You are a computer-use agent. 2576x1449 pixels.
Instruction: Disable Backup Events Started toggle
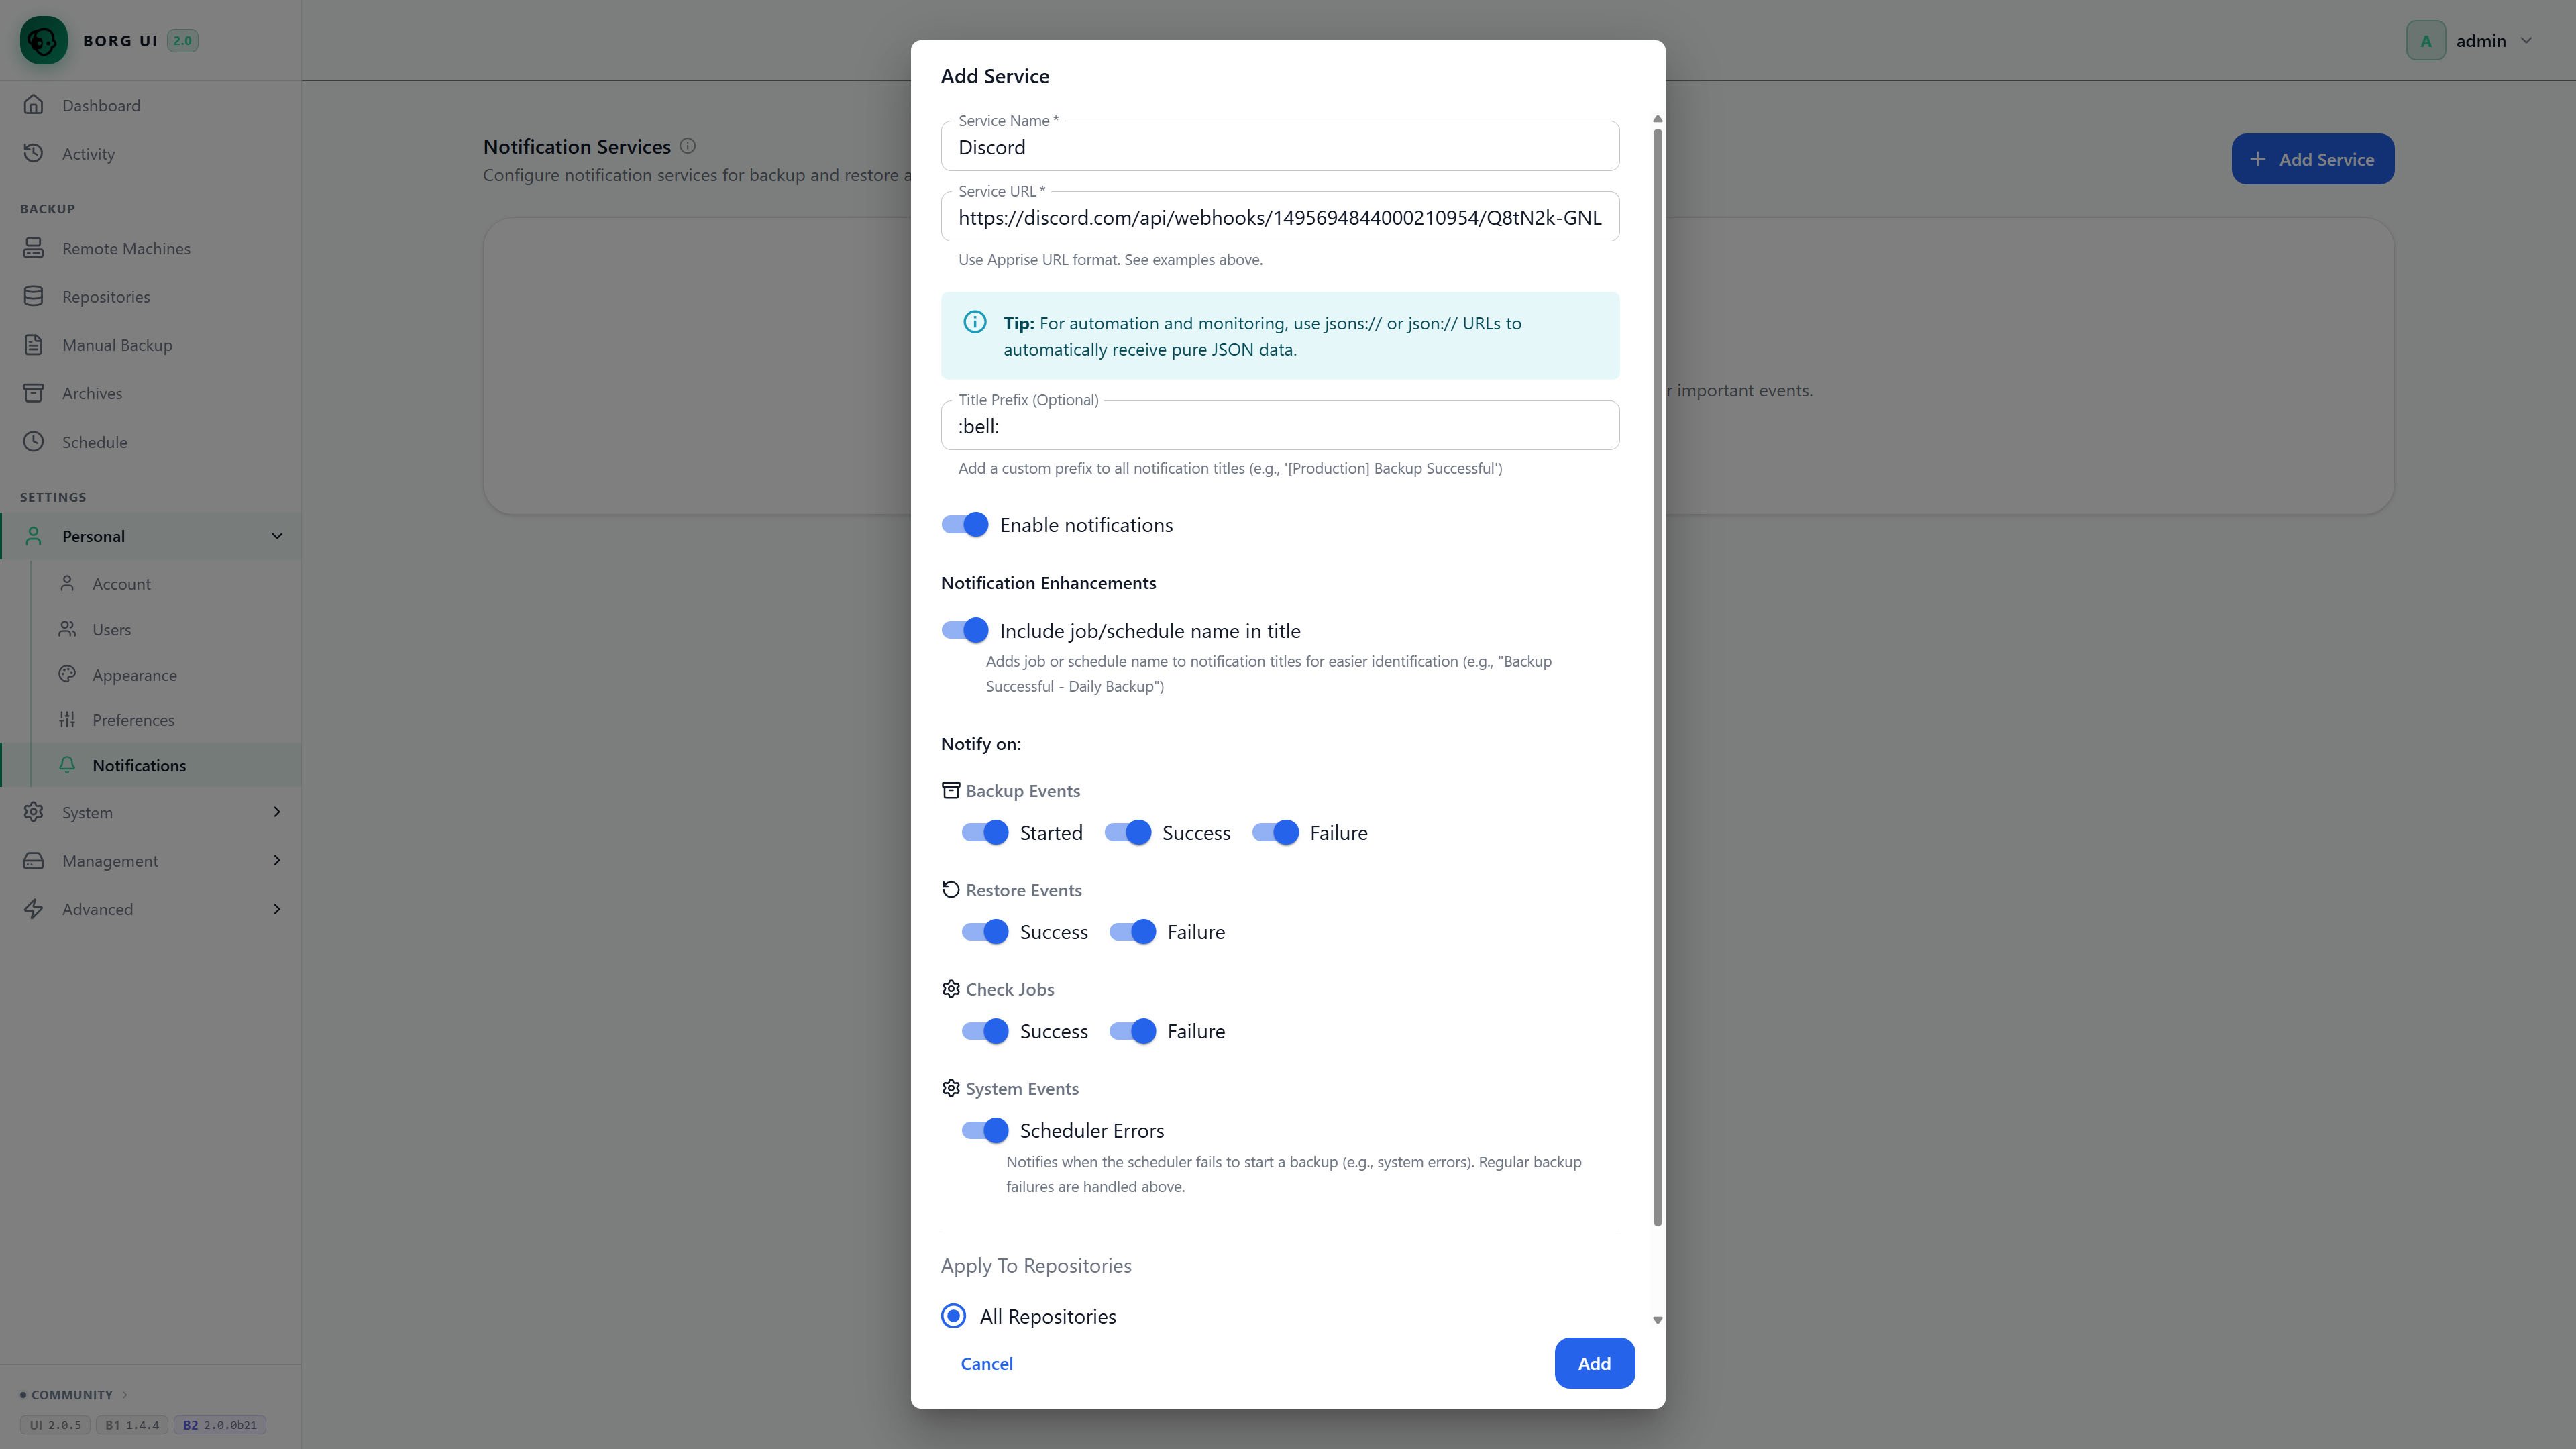click(985, 833)
